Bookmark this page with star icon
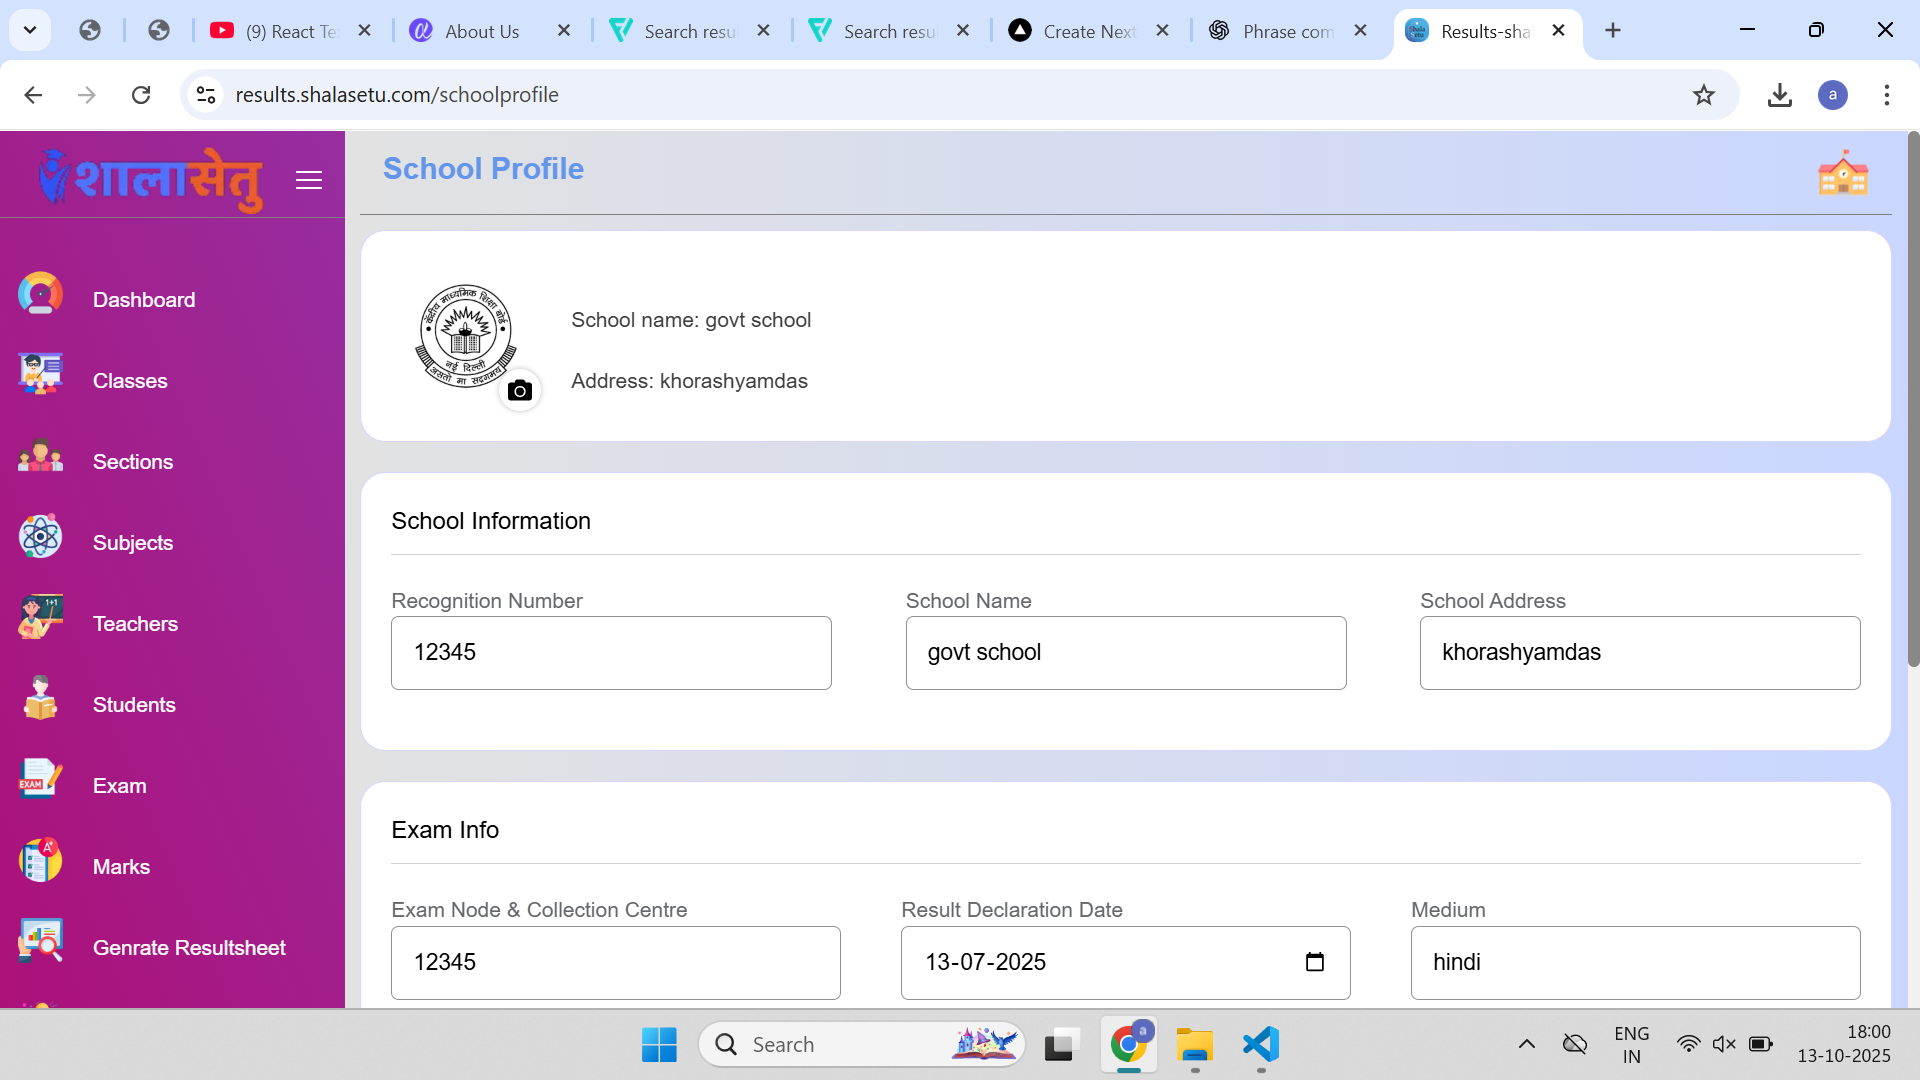This screenshot has width=1920, height=1080. coord(1703,95)
